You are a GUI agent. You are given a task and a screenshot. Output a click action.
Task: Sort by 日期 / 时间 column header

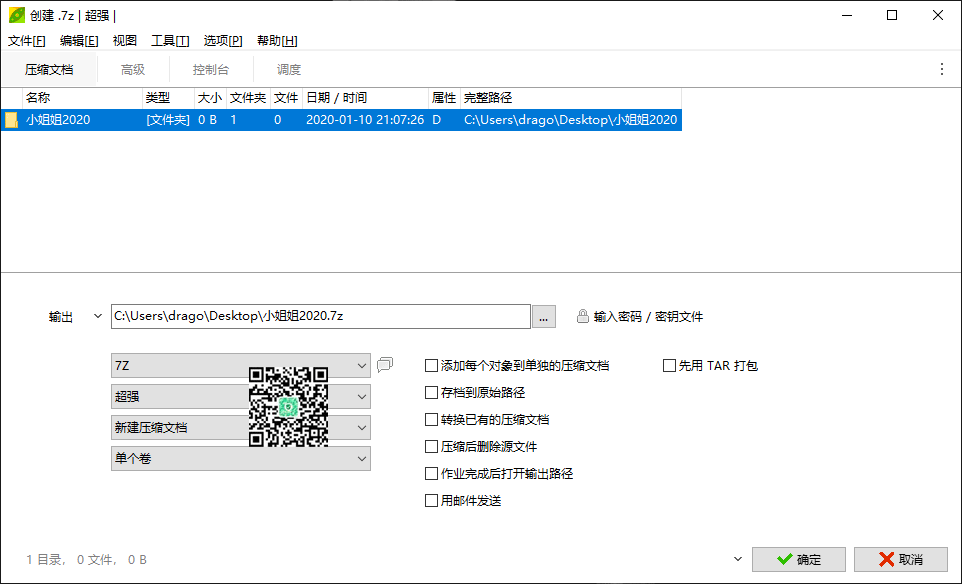click(365, 98)
